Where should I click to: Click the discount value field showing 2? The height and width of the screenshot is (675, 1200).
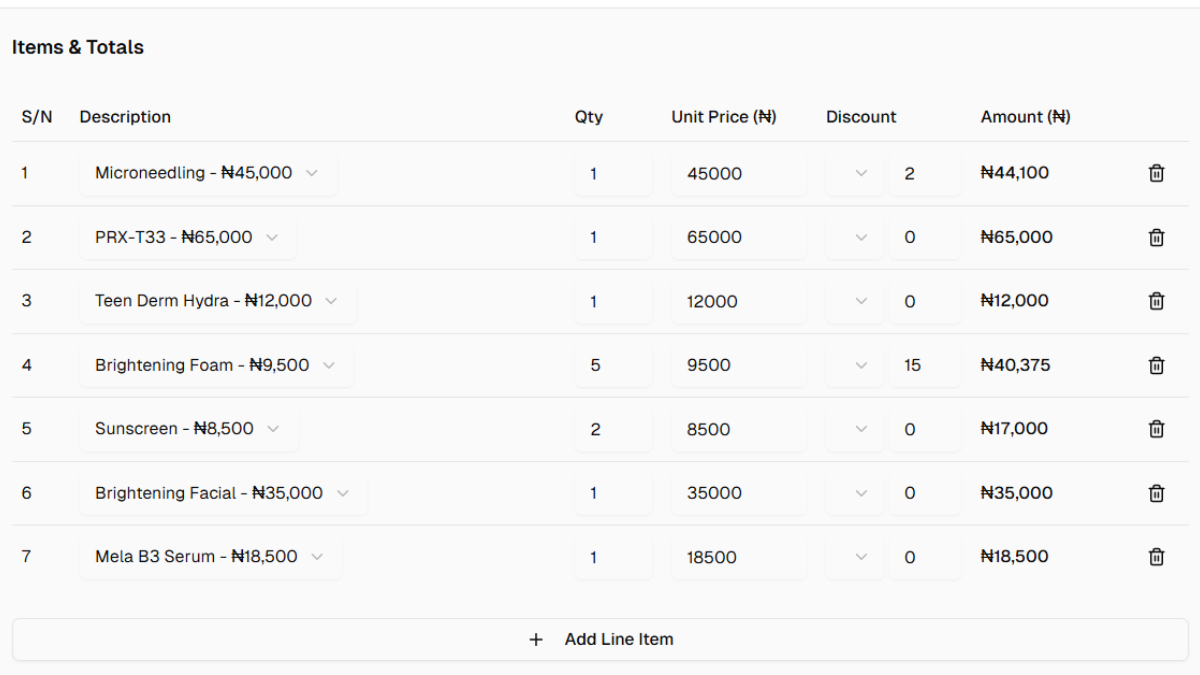pos(925,173)
